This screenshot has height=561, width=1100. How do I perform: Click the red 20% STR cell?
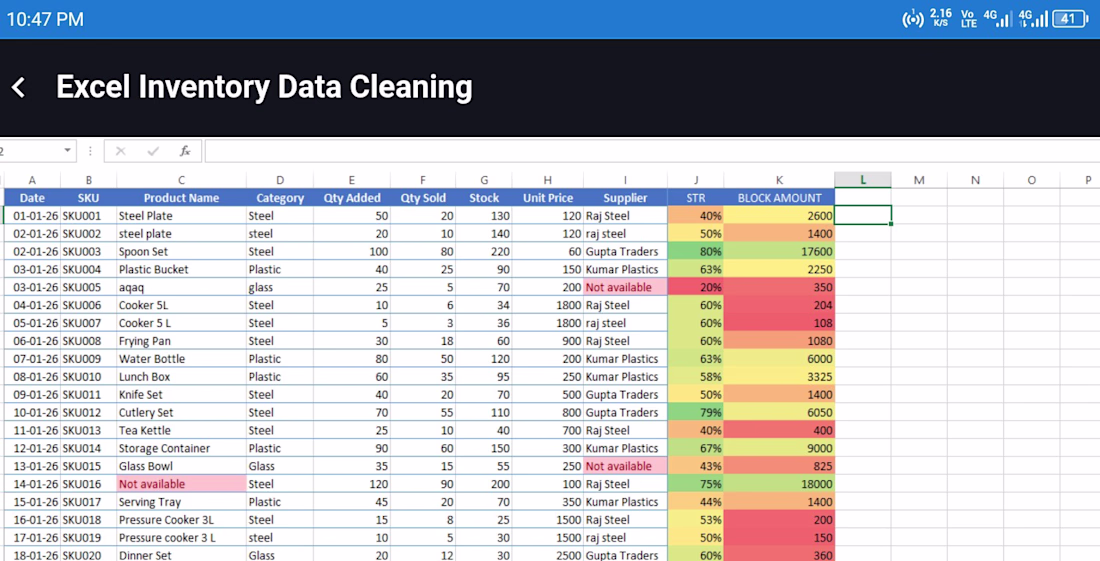point(696,288)
